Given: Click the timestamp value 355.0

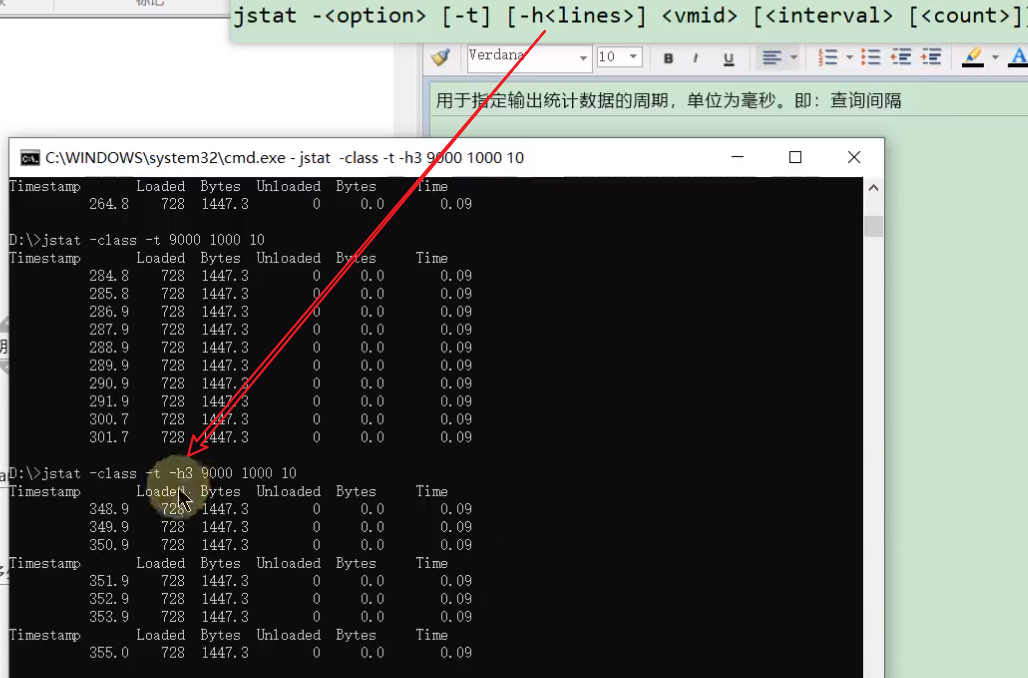Looking at the screenshot, I should (109, 652).
